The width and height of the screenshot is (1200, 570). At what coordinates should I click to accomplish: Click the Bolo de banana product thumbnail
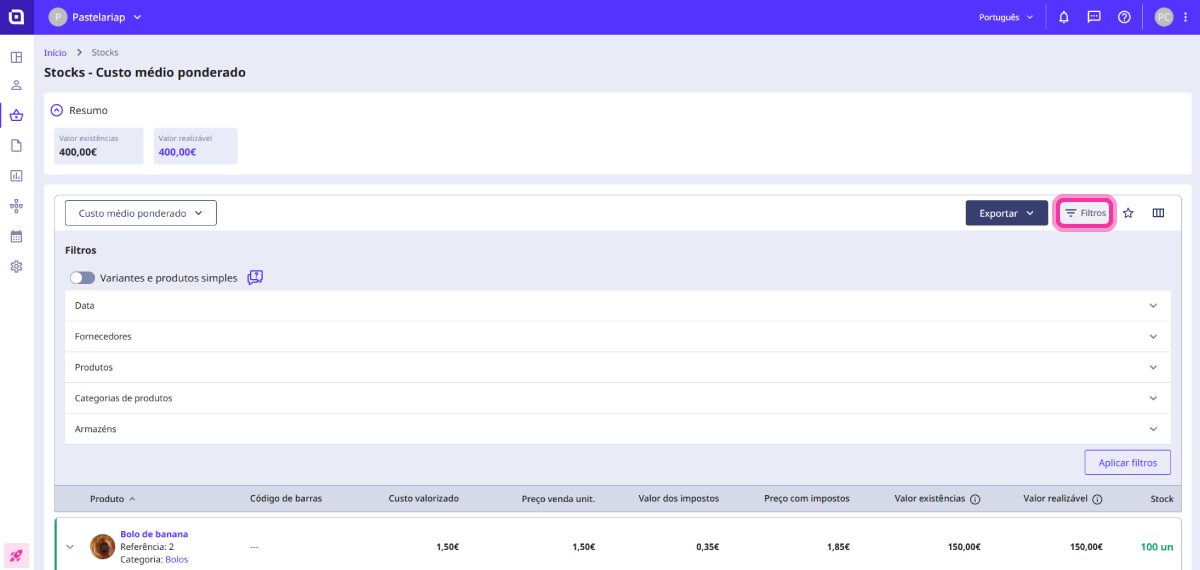tap(102, 546)
